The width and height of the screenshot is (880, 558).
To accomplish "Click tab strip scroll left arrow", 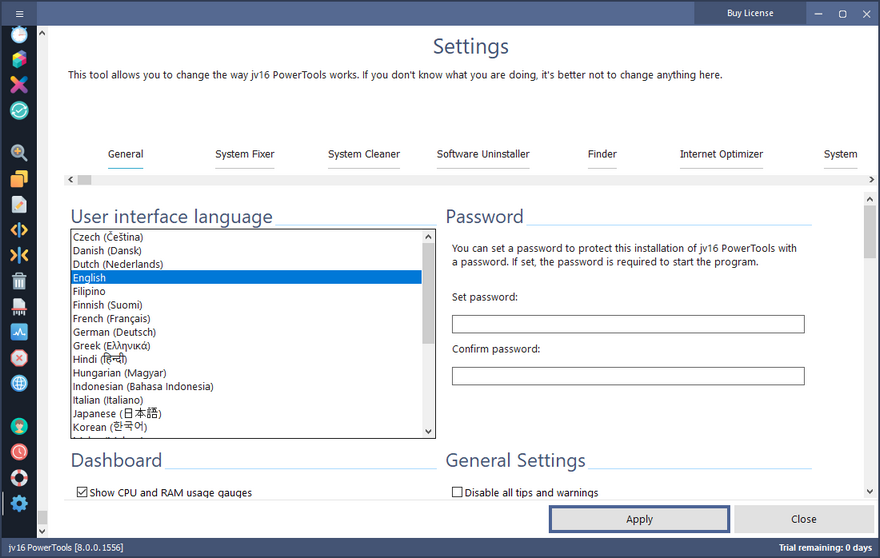I will click(x=70, y=180).
